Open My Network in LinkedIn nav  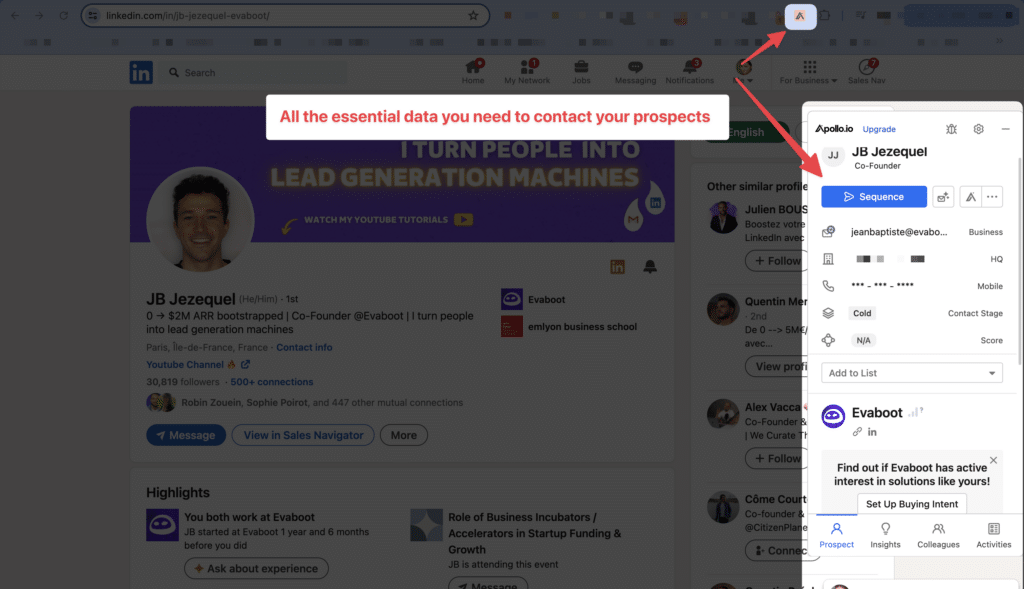[x=527, y=72]
